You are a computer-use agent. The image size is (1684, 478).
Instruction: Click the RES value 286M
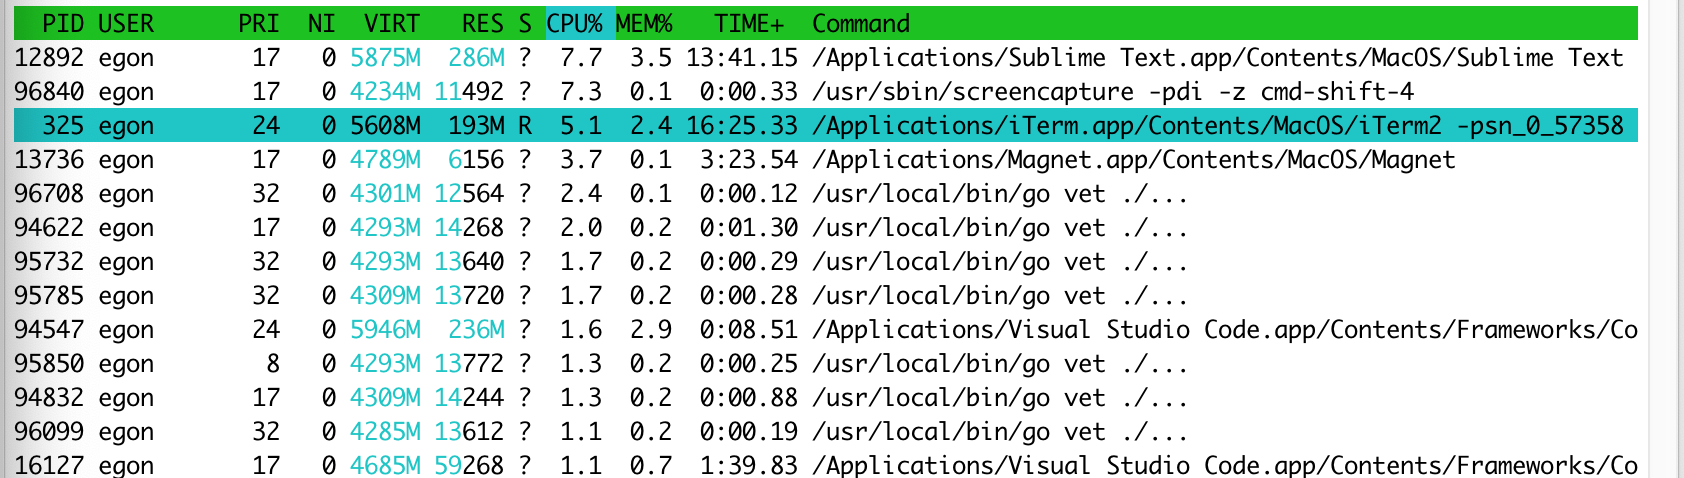(476, 58)
